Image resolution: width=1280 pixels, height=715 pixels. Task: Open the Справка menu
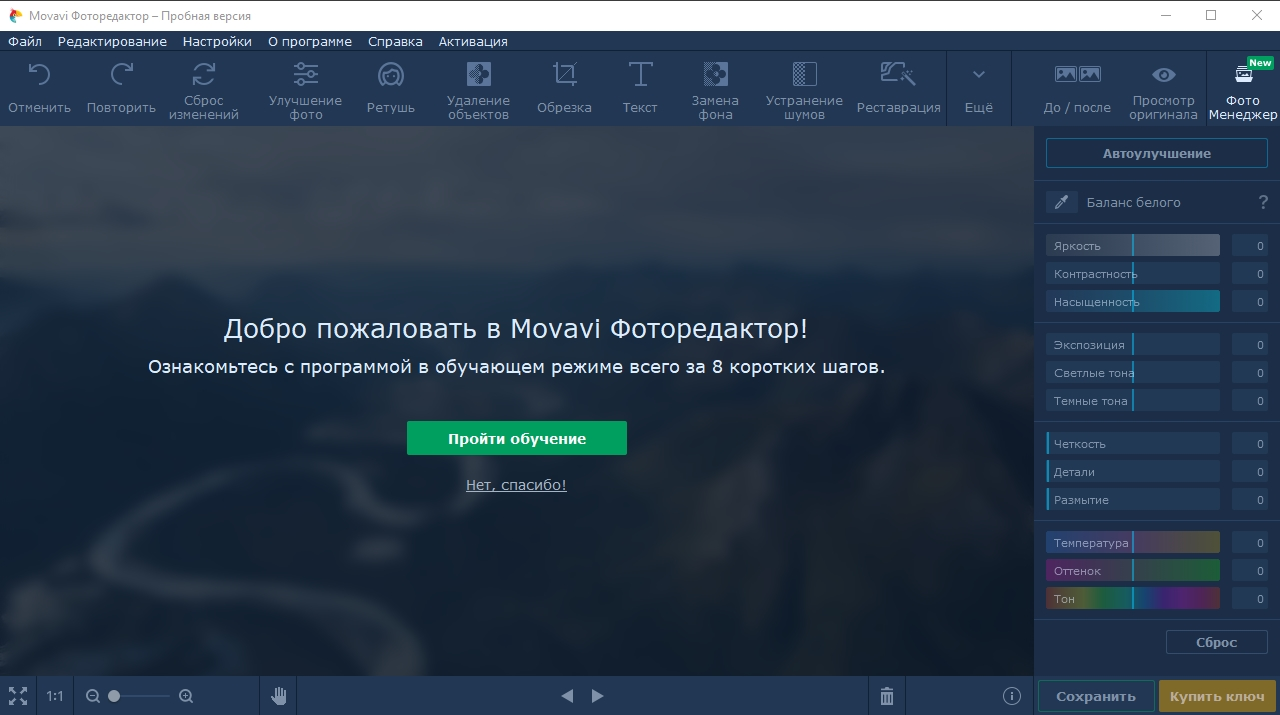point(395,42)
